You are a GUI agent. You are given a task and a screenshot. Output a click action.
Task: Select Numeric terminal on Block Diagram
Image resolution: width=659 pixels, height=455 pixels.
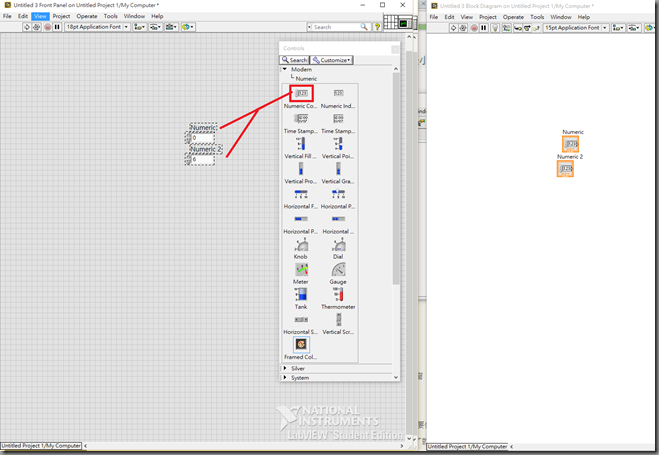[x=570, y=144]
